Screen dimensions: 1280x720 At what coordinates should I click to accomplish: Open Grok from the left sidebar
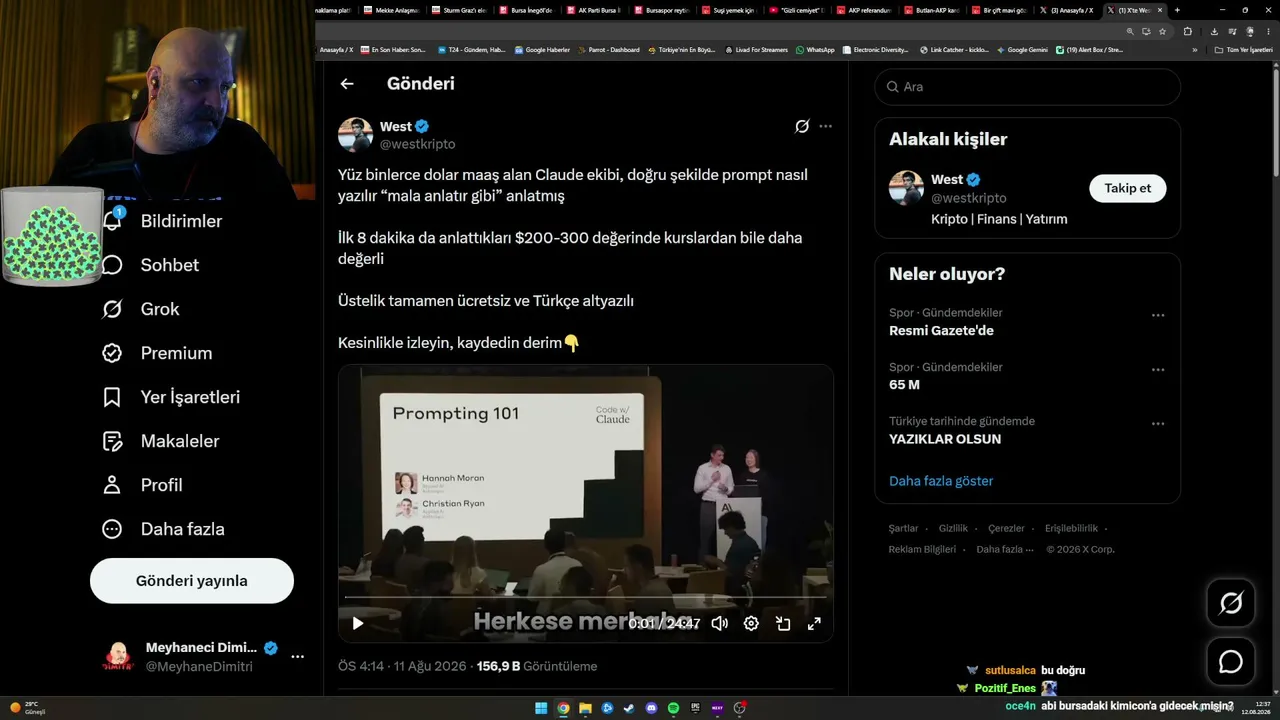coord(141,309)
